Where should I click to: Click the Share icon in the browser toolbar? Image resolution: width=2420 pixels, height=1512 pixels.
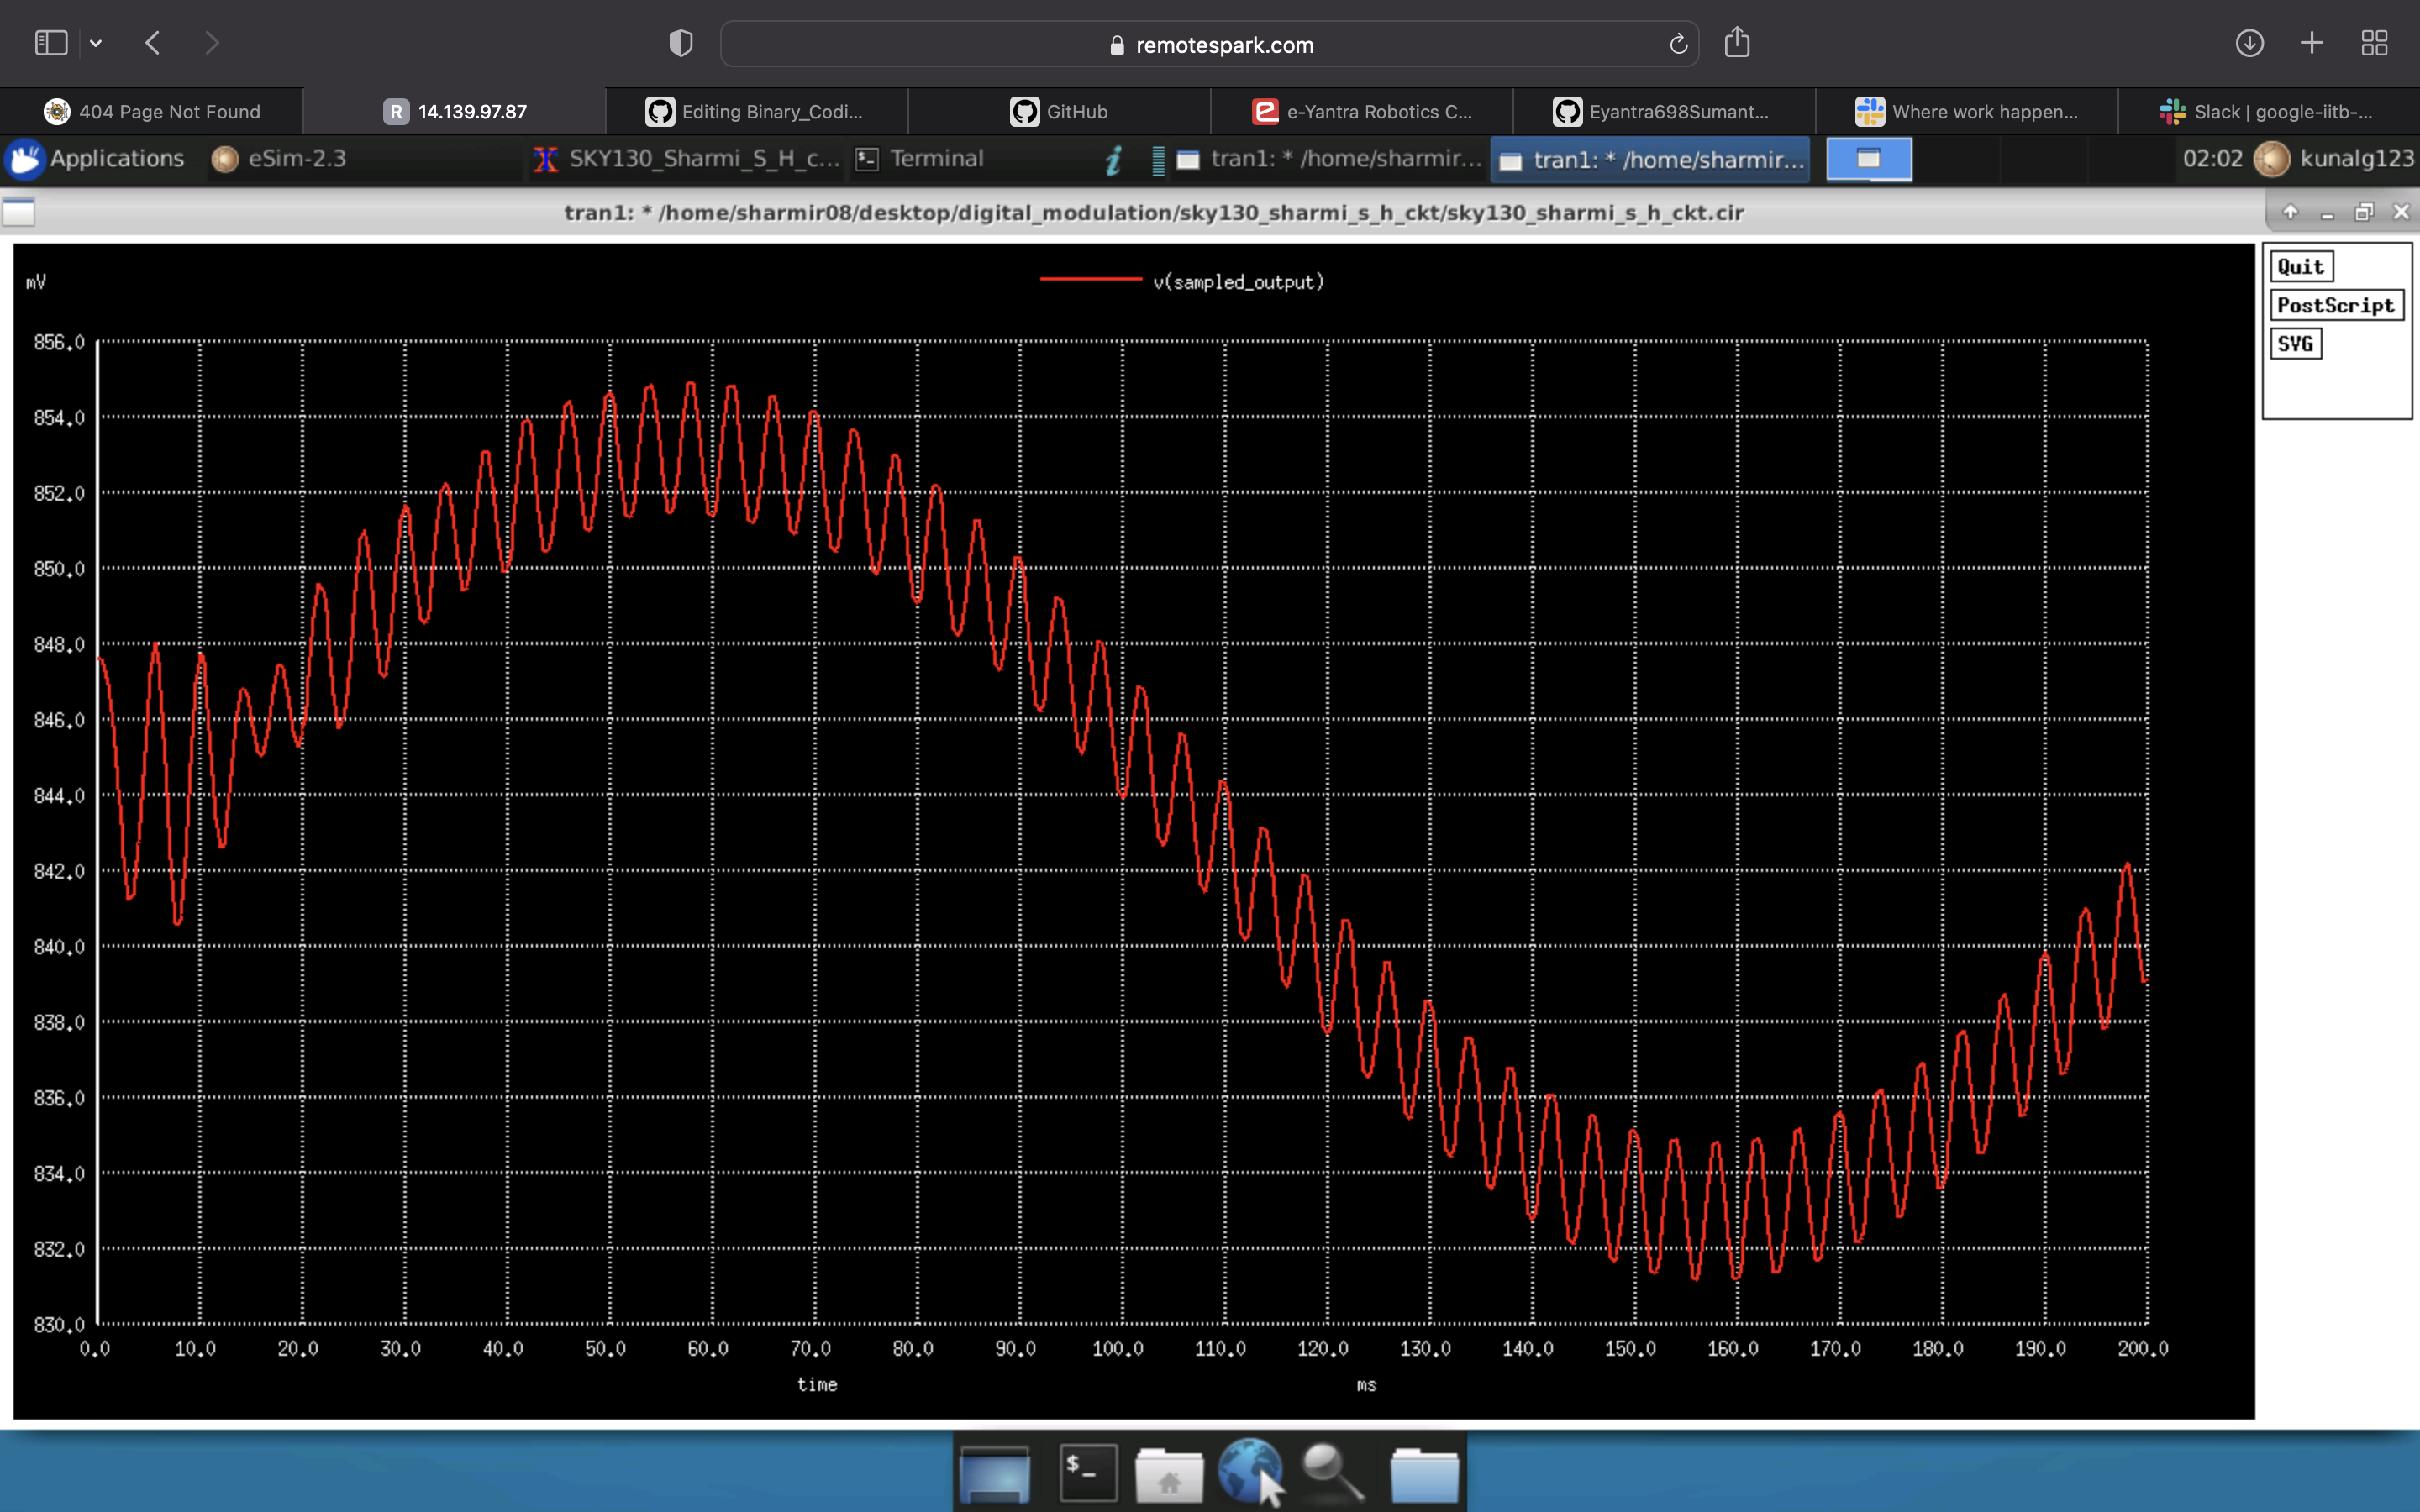pos(1736,42)
